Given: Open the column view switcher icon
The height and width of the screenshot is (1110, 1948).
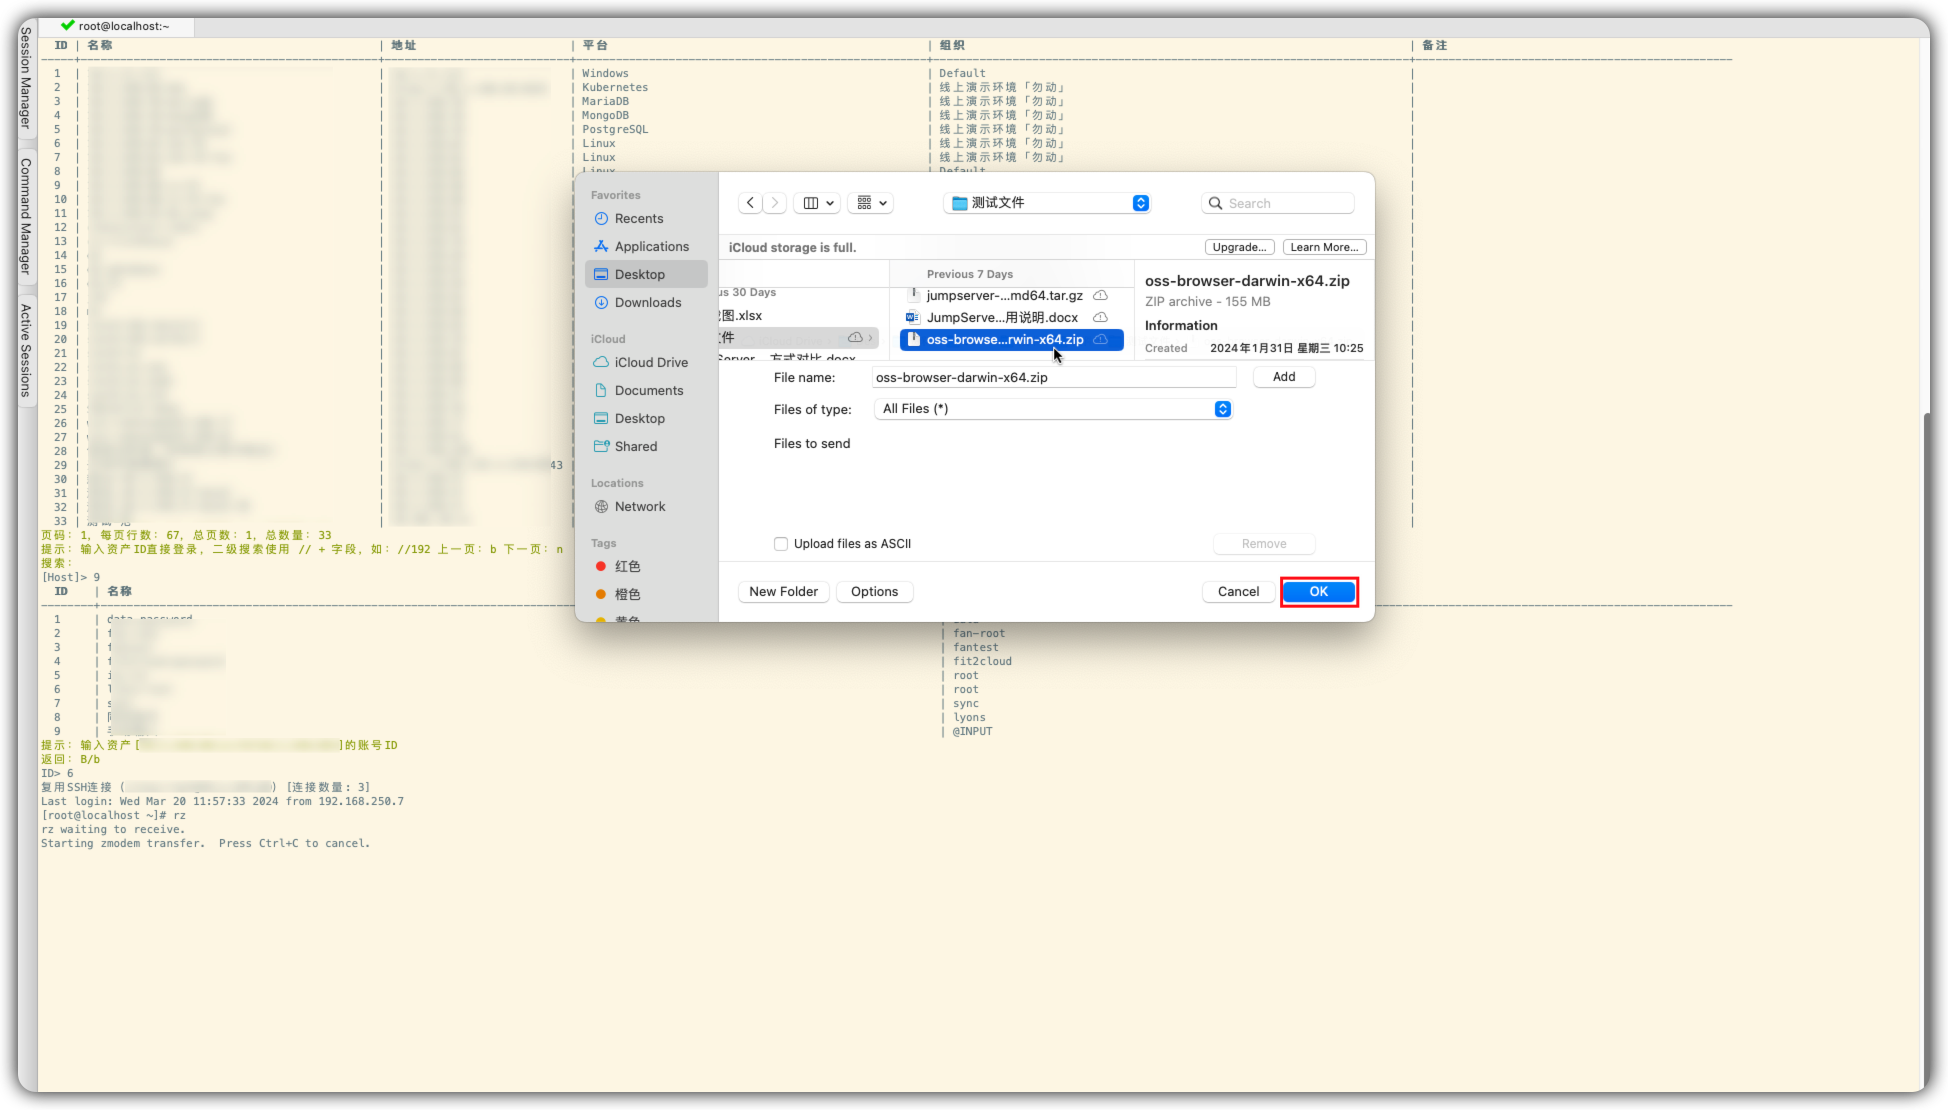Looking at the screenshot, I should [818, 203].
